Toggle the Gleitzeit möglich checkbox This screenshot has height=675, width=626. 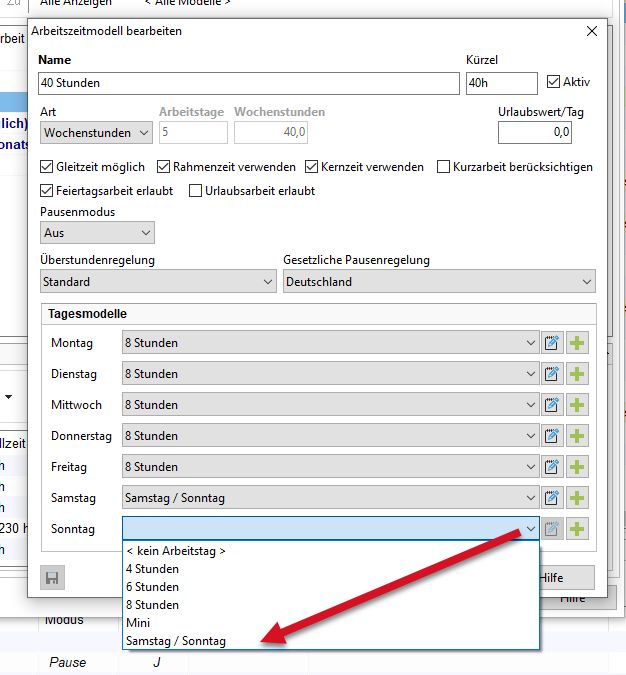[x=47, y=167]
